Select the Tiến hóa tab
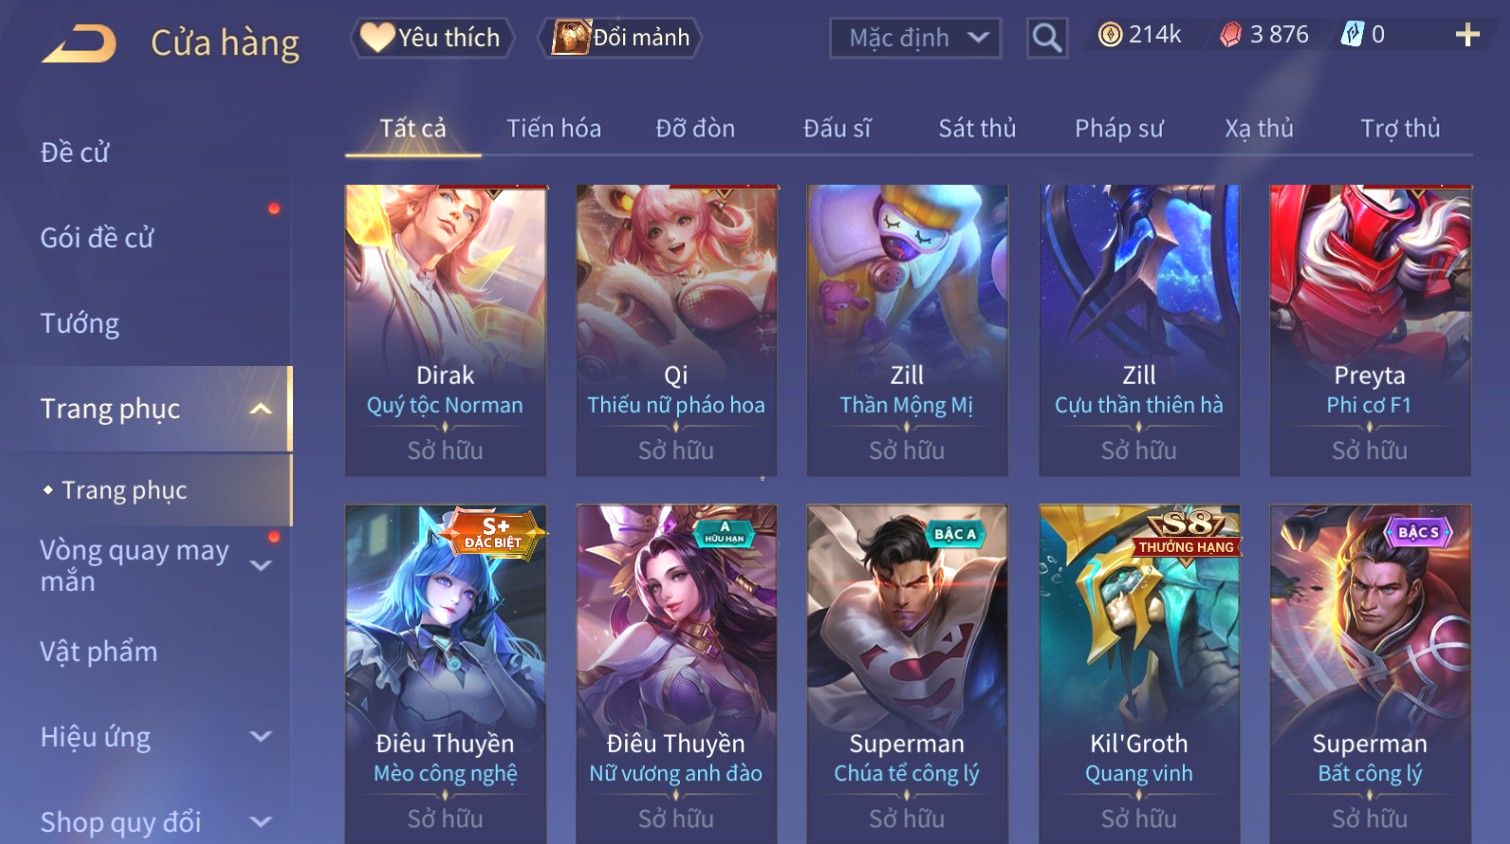The height and width of the screenshot is (844, 1510). tap(554, 128)
